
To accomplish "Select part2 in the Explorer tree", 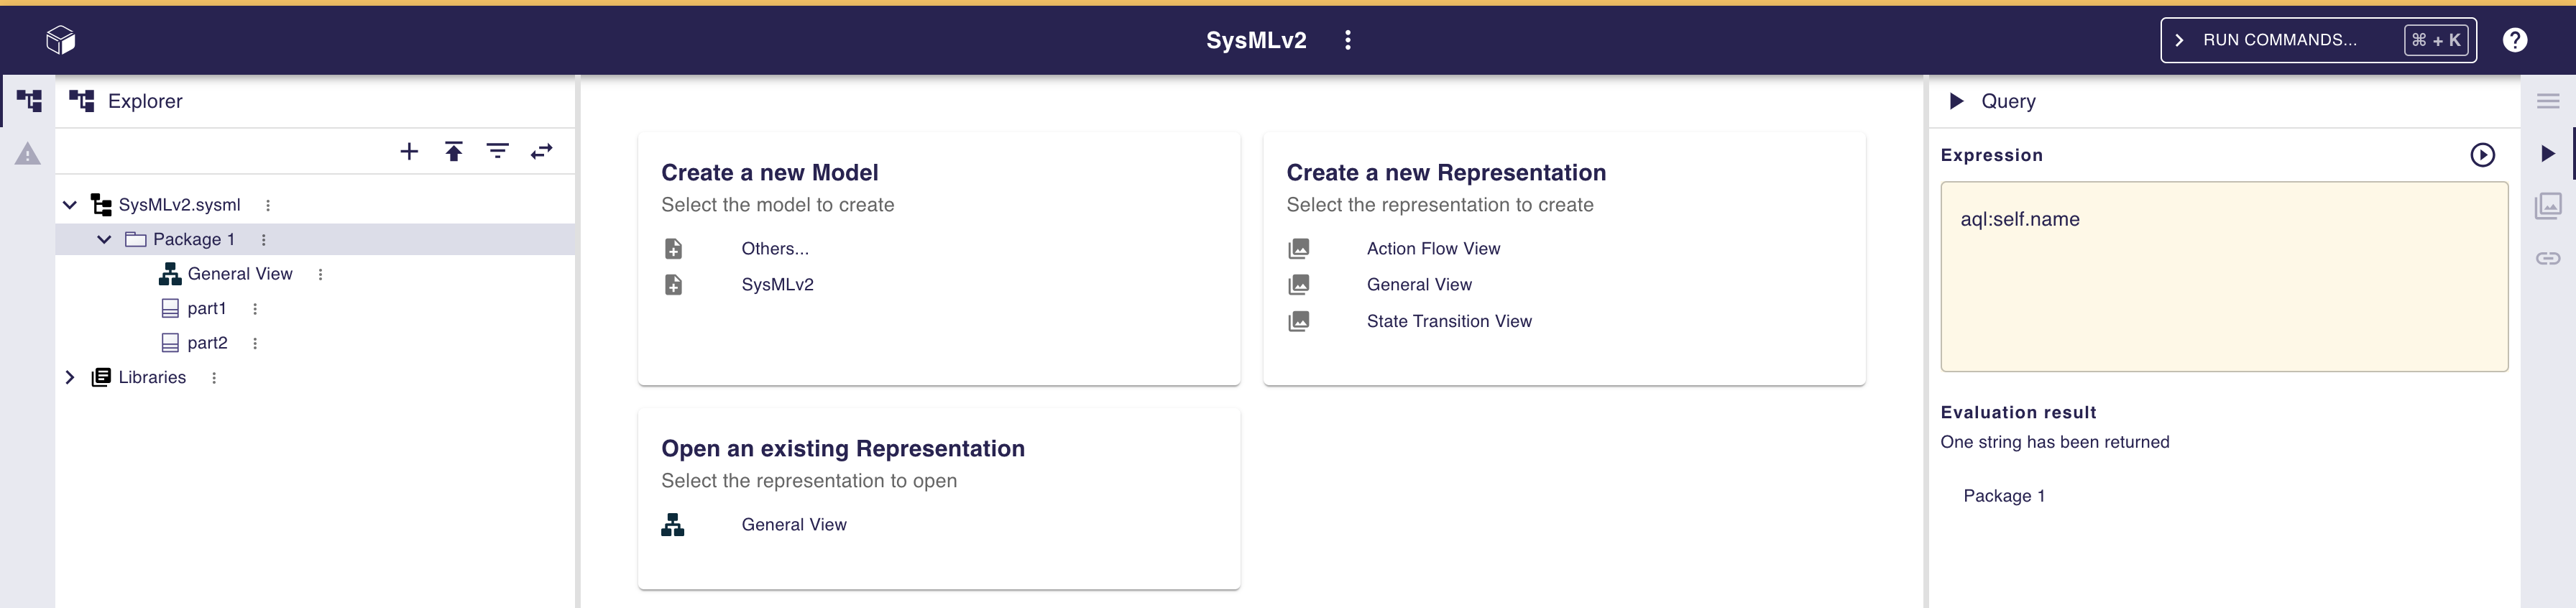I will click(x=207, y=343).
